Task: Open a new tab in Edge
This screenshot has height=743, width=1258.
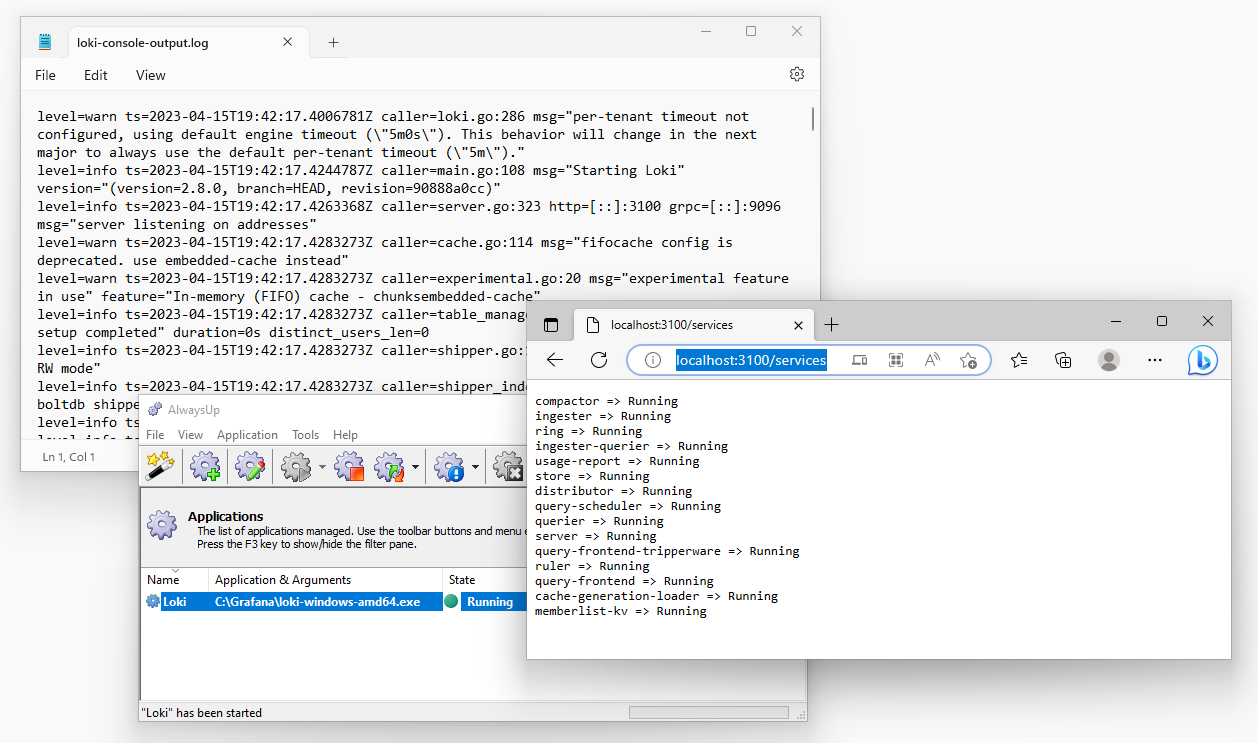Action: (x=831, y=325)
